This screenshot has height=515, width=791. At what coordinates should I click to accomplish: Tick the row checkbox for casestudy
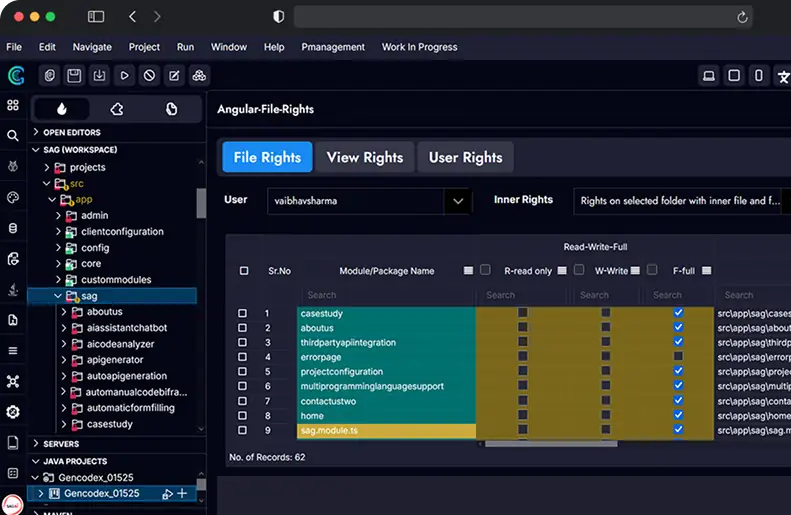tap(243, 313)
